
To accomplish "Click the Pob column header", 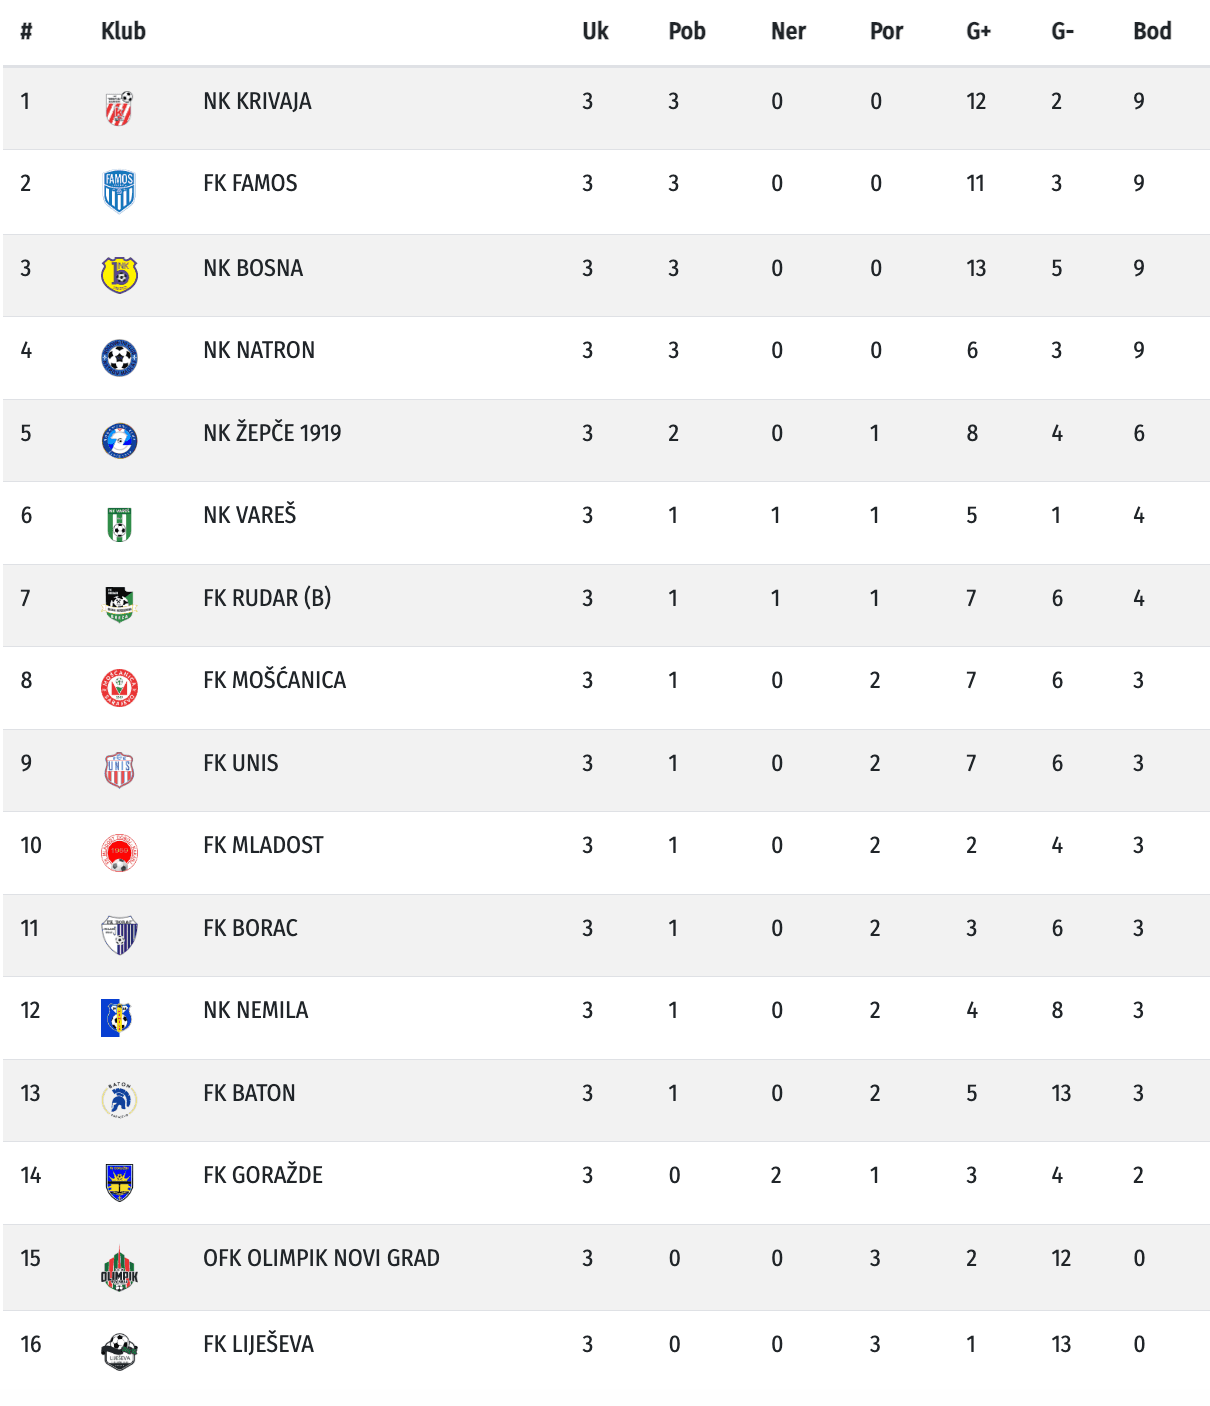I will tap(687, 31).
